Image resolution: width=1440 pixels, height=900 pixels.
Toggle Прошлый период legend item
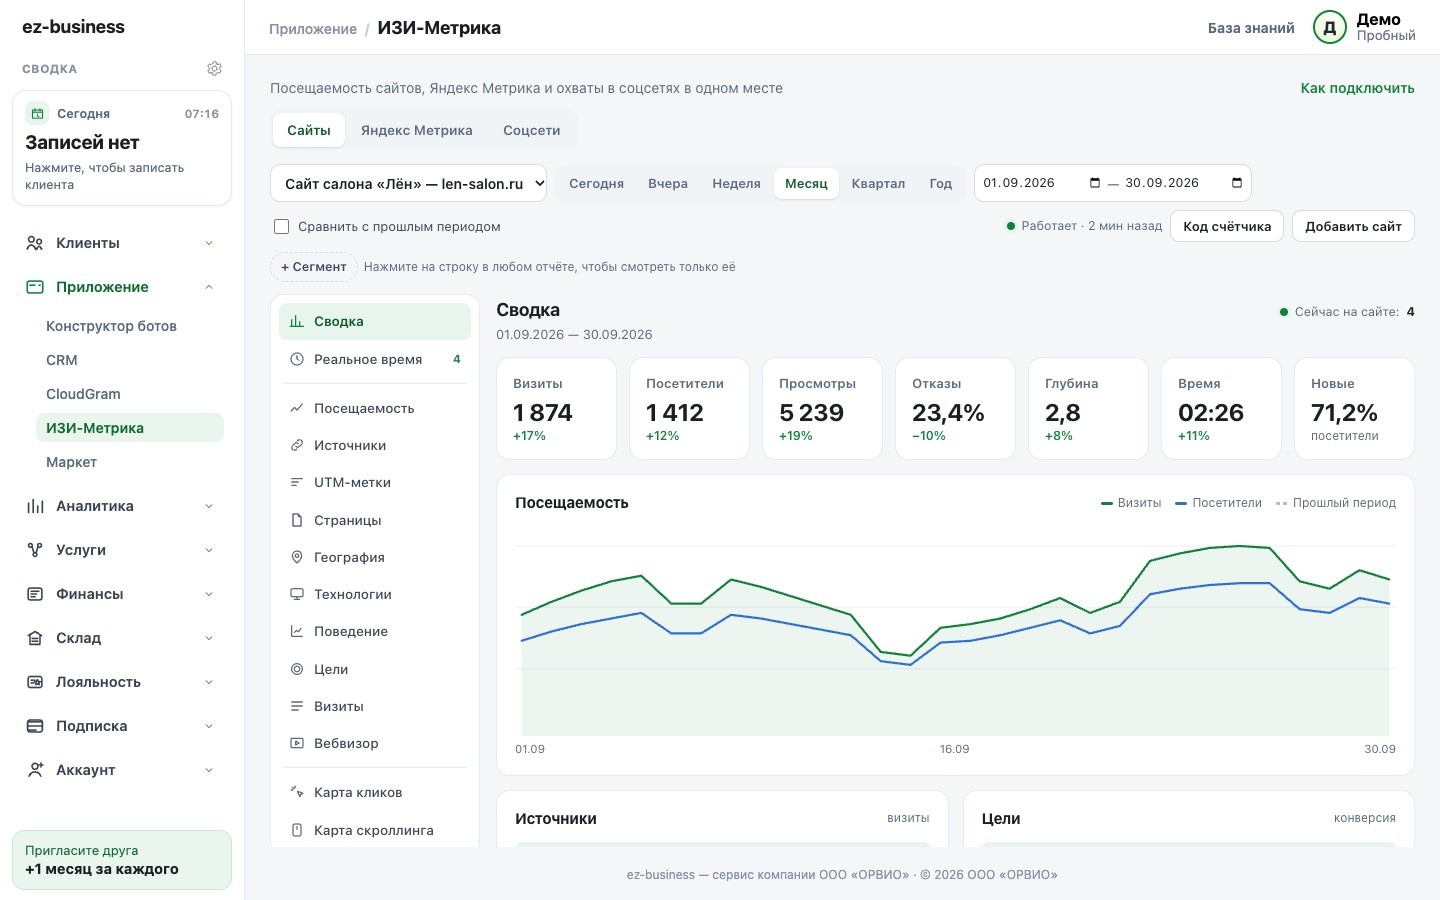(x=1336, y=503)
